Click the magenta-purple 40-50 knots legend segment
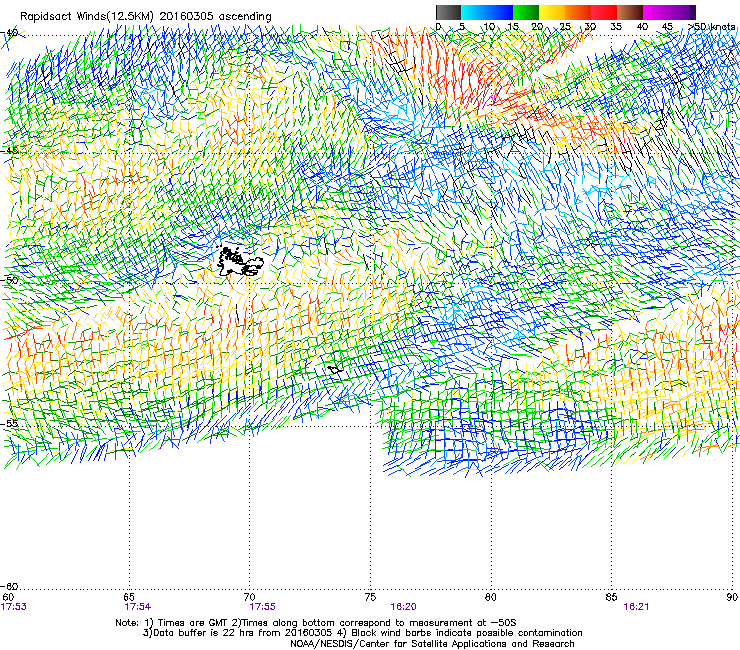Screen dimensions: 740x650 tap(669, 12)
